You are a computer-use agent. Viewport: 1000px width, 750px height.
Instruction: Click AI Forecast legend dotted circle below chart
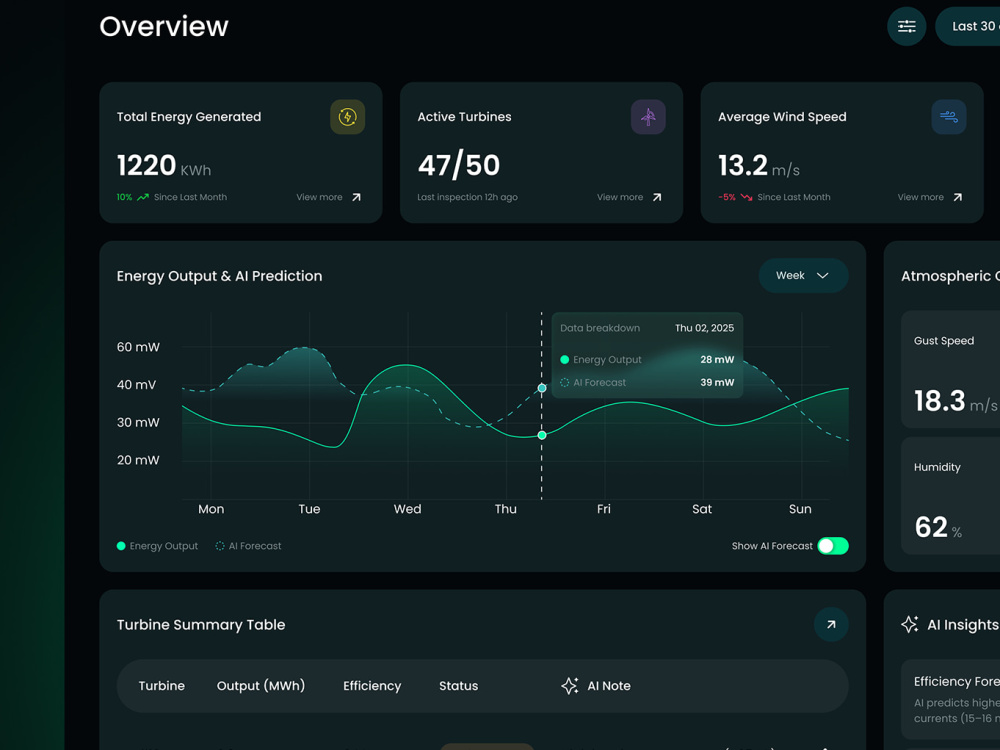click(x=220, y=546)
